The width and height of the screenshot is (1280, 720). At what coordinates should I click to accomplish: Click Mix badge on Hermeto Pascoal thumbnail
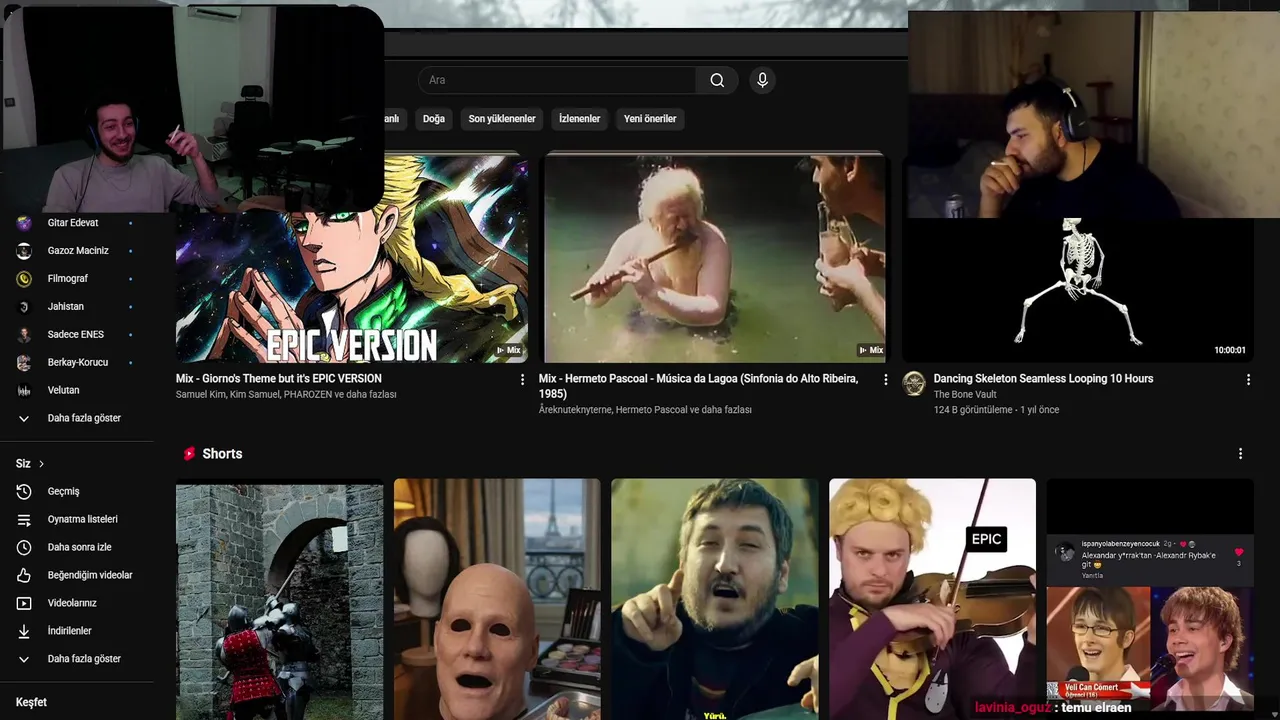point(871,350)
